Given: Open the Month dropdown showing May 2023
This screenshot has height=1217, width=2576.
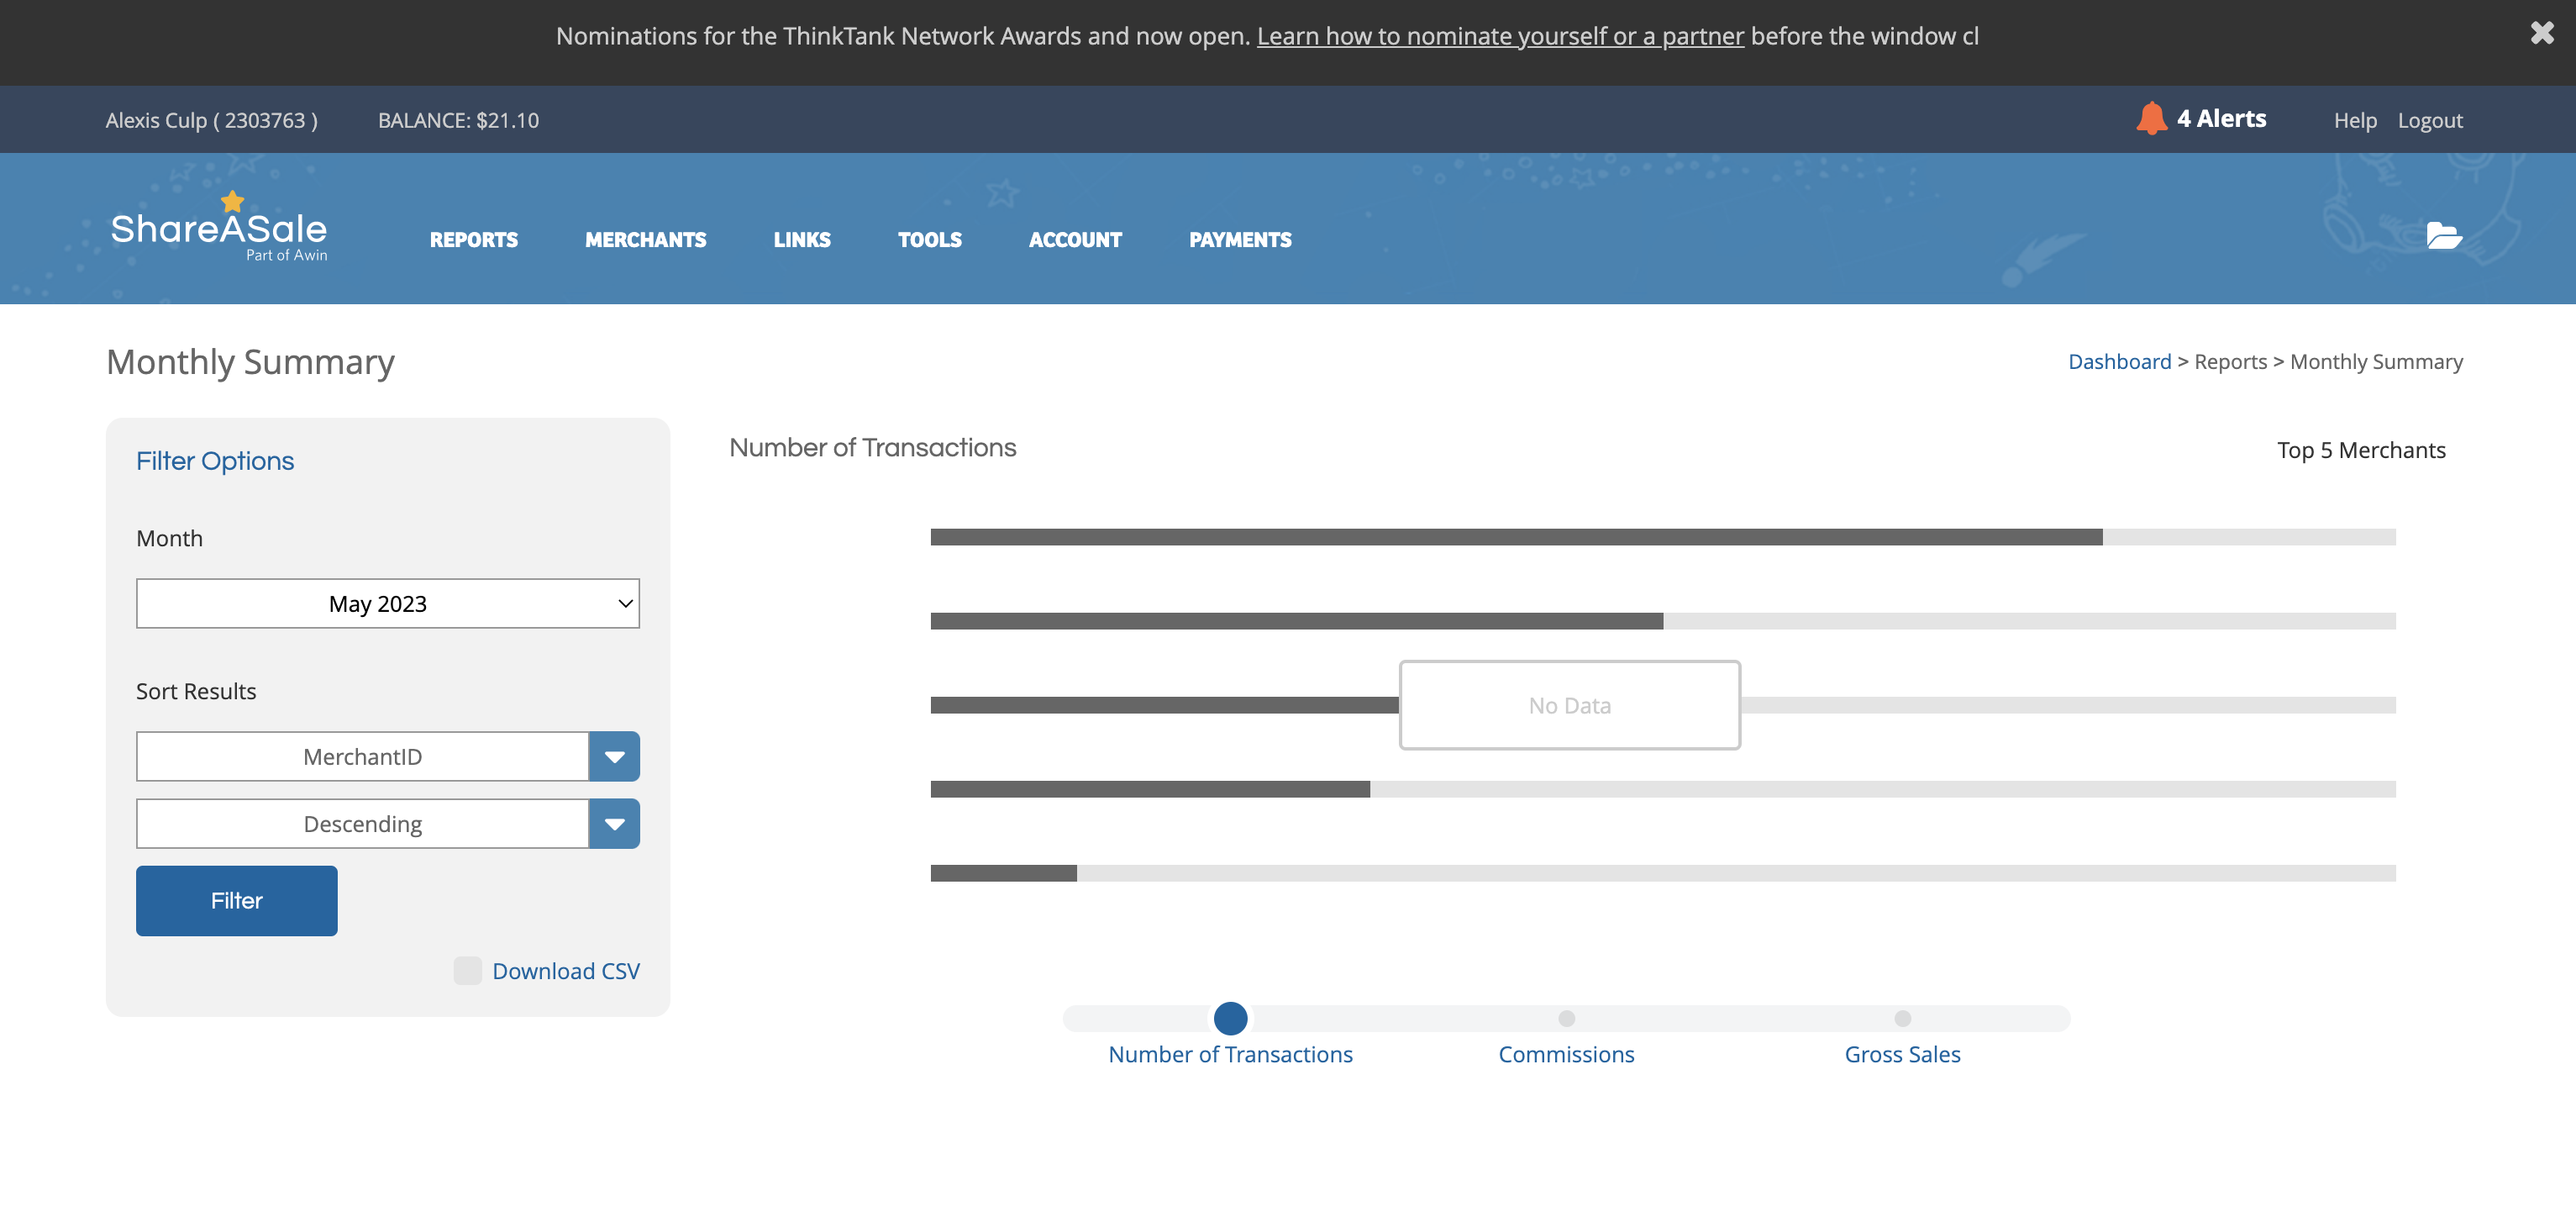Looking at the screenshot, I should [388, 603].
